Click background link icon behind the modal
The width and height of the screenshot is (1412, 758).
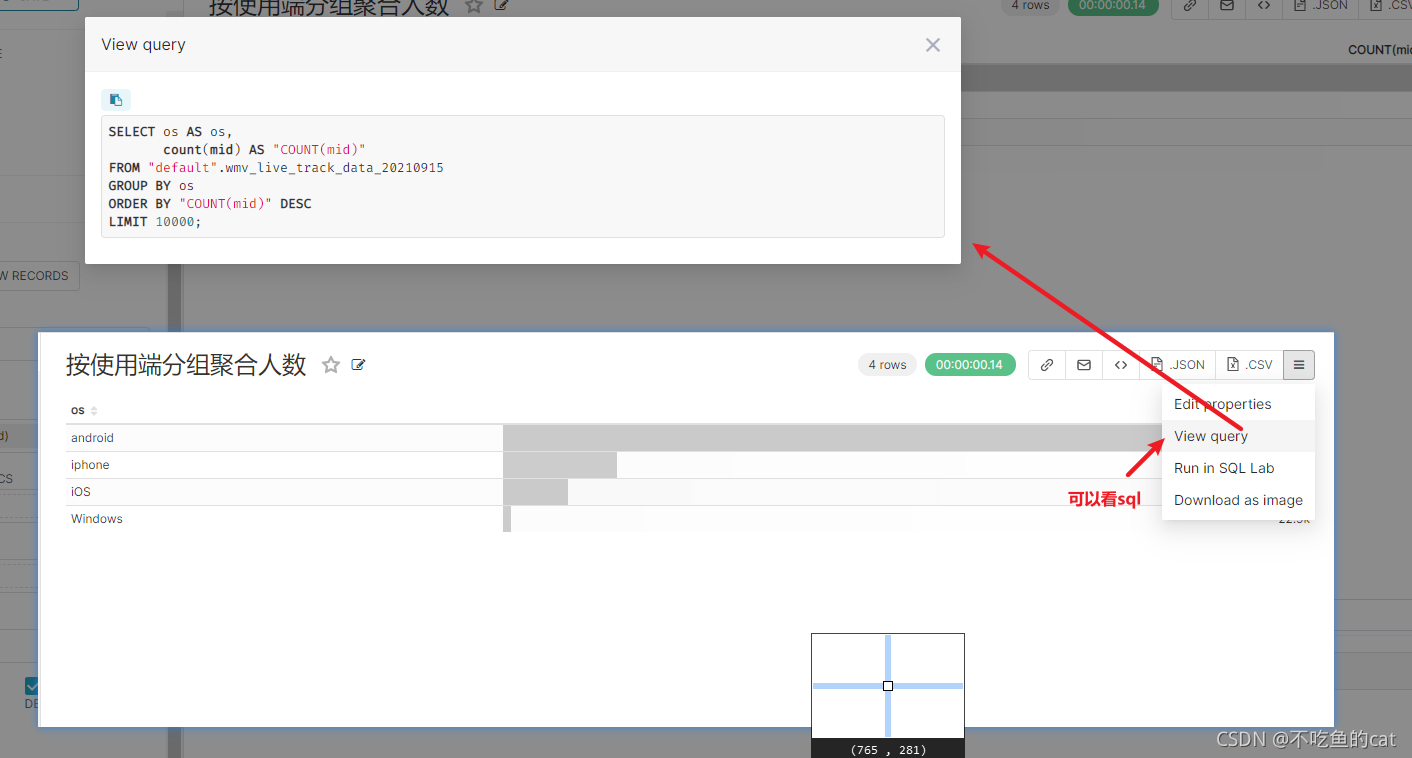tap(1189, 5)
